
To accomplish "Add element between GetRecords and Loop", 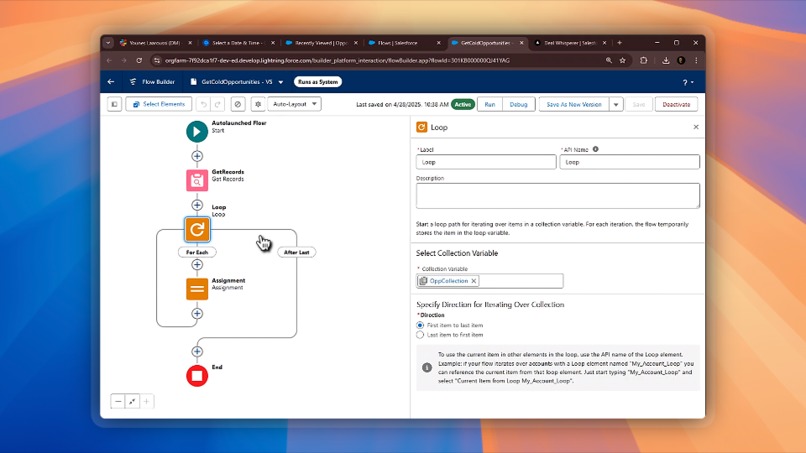I will point(197,205).
